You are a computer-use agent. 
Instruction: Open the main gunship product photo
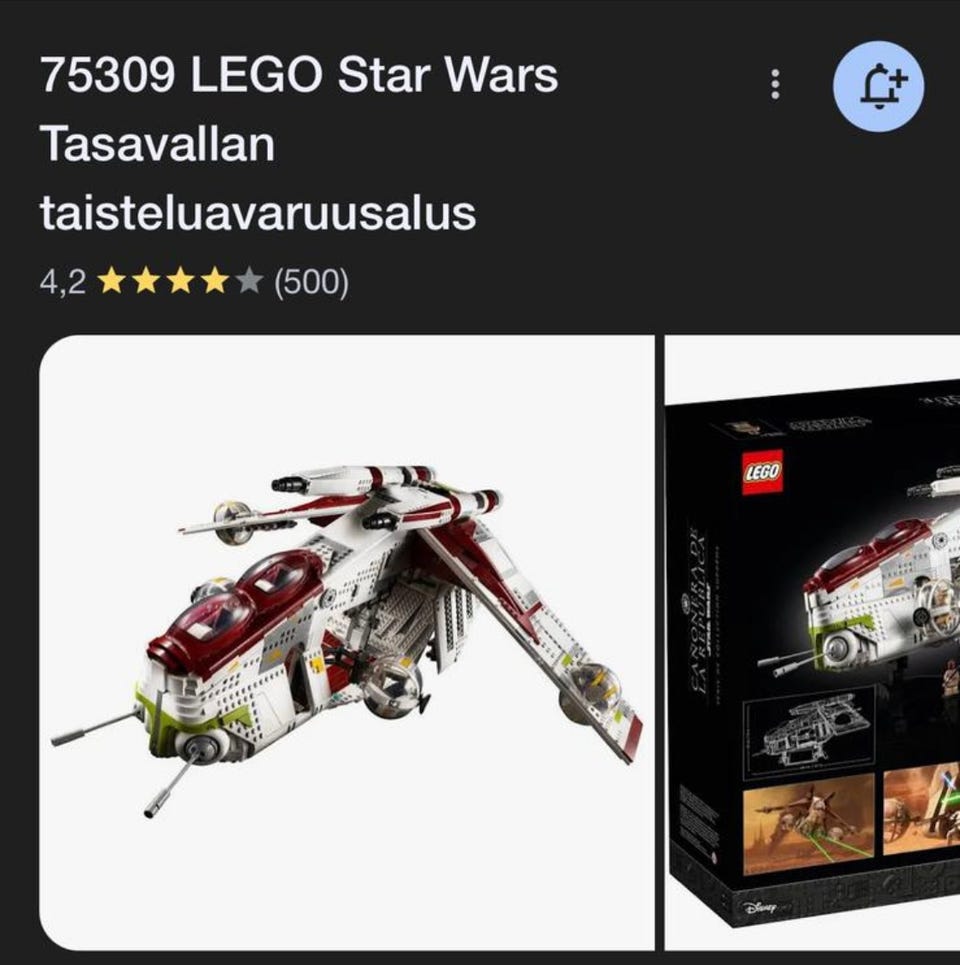346,643
